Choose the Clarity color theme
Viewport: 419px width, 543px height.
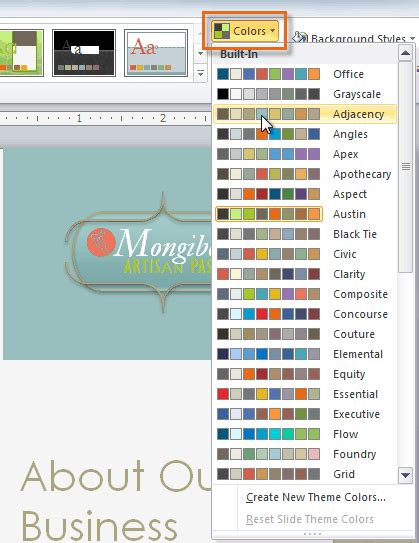305,274
